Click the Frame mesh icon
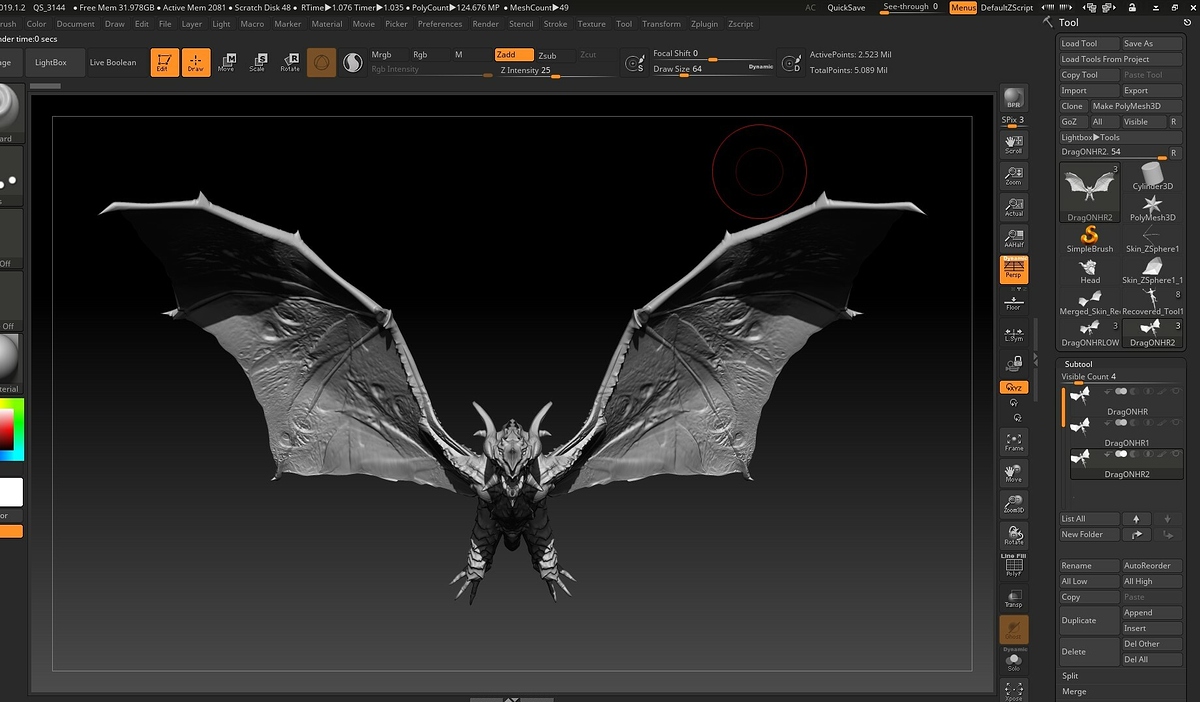Viewport: 1200px width, 702px height. coord(1014,442)
